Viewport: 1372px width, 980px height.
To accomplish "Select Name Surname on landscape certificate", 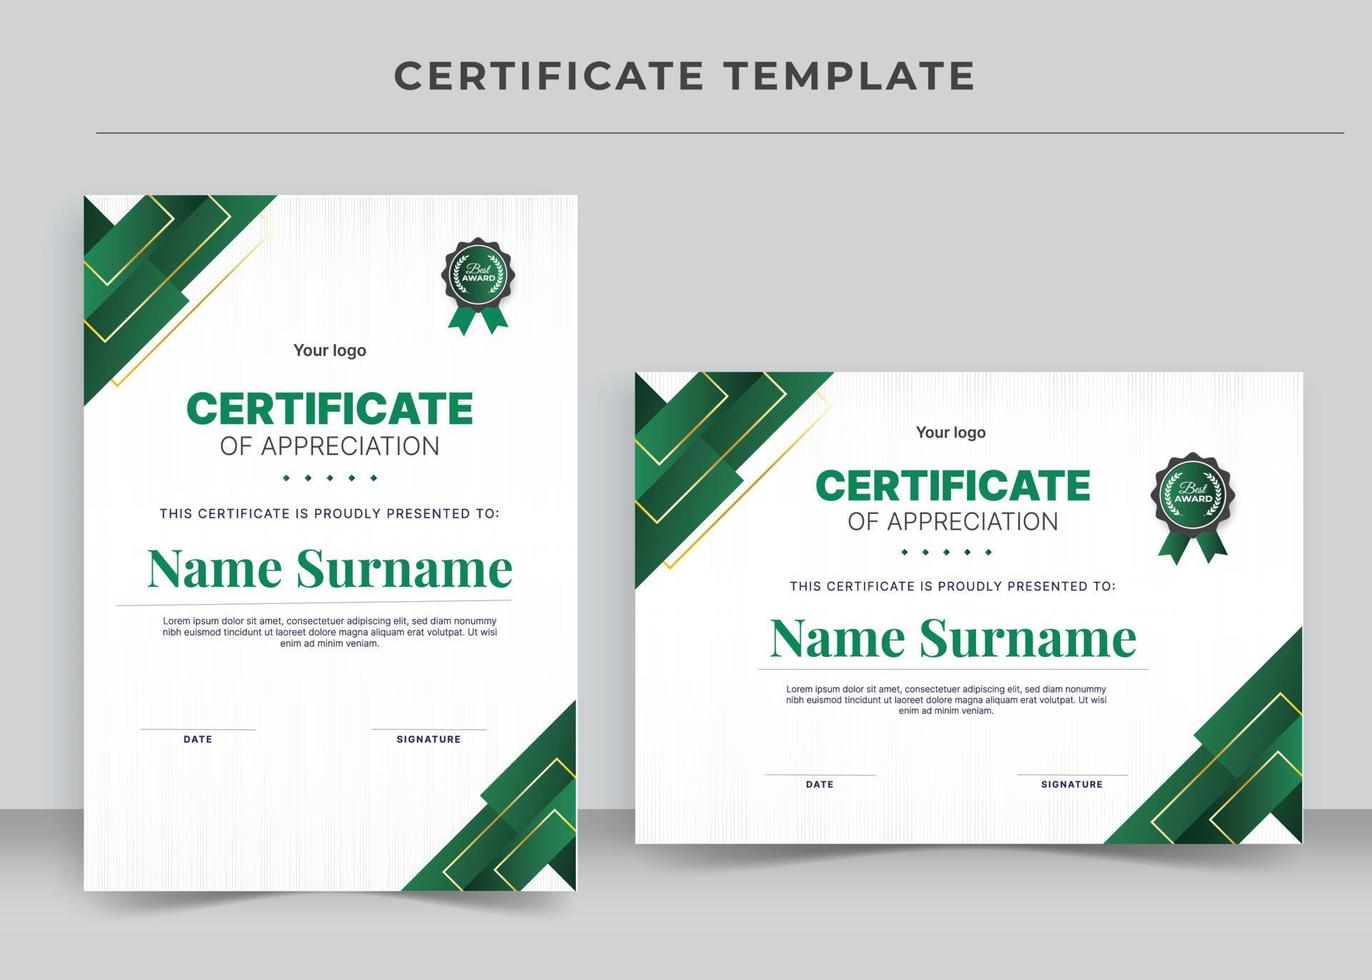I will point(953,638).
